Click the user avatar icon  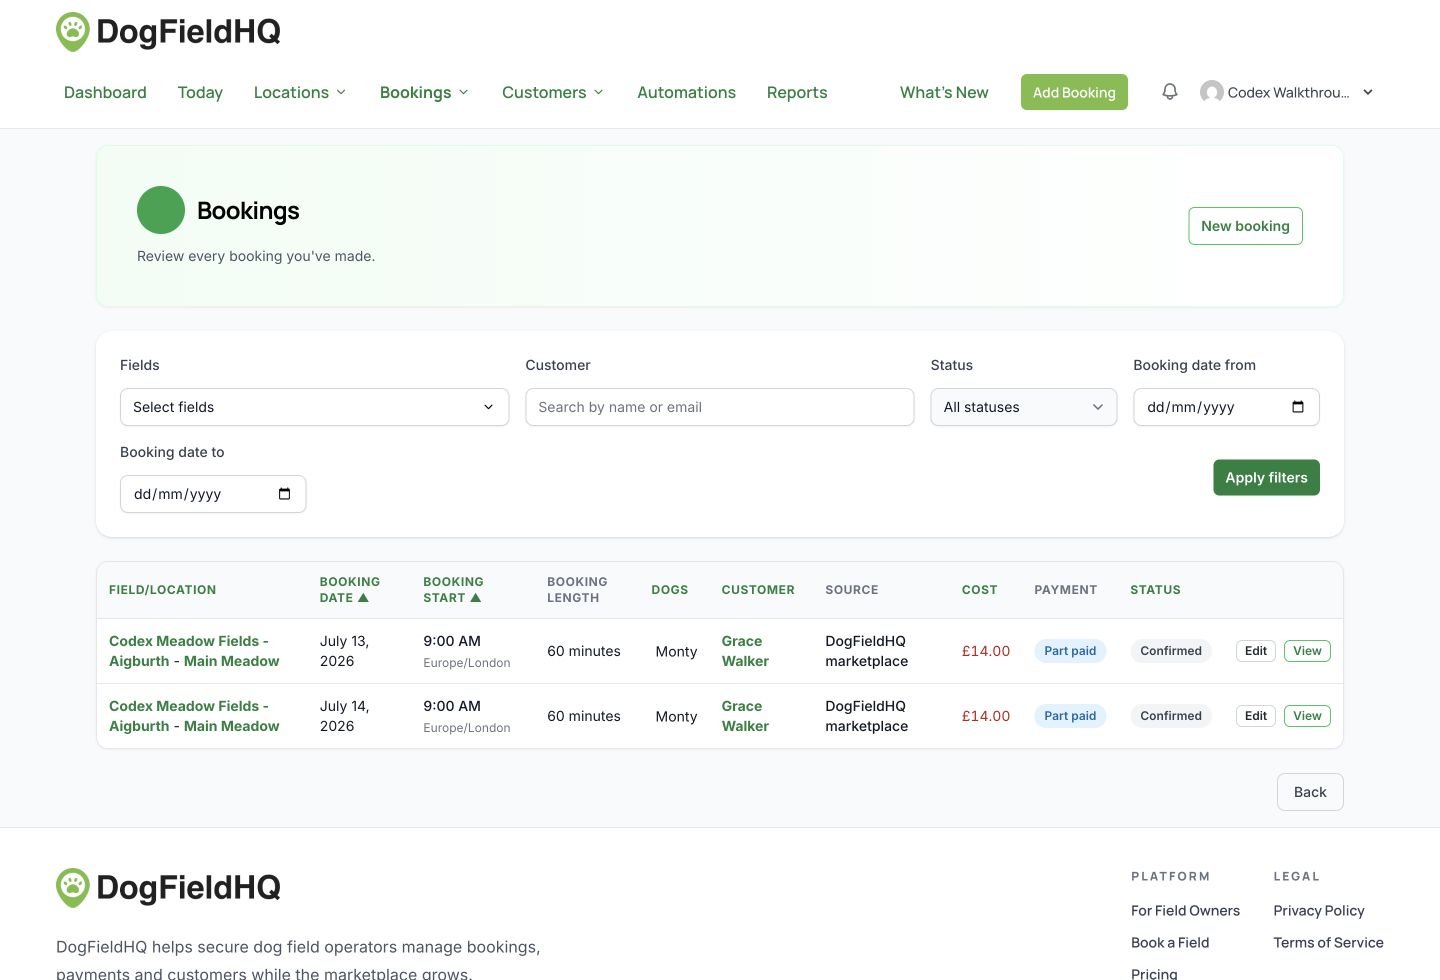pyautogui.click(x=1212, y=92)
